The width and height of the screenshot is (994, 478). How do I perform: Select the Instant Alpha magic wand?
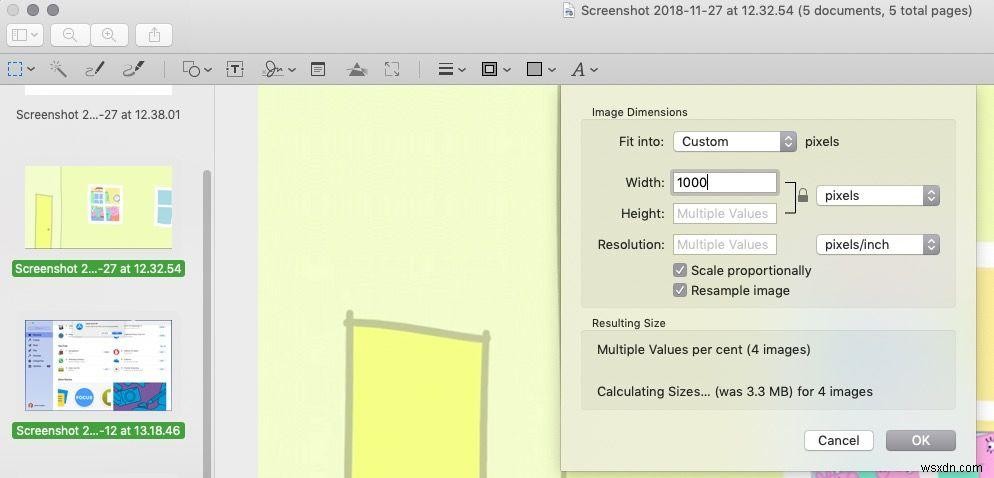pos(58,69)
